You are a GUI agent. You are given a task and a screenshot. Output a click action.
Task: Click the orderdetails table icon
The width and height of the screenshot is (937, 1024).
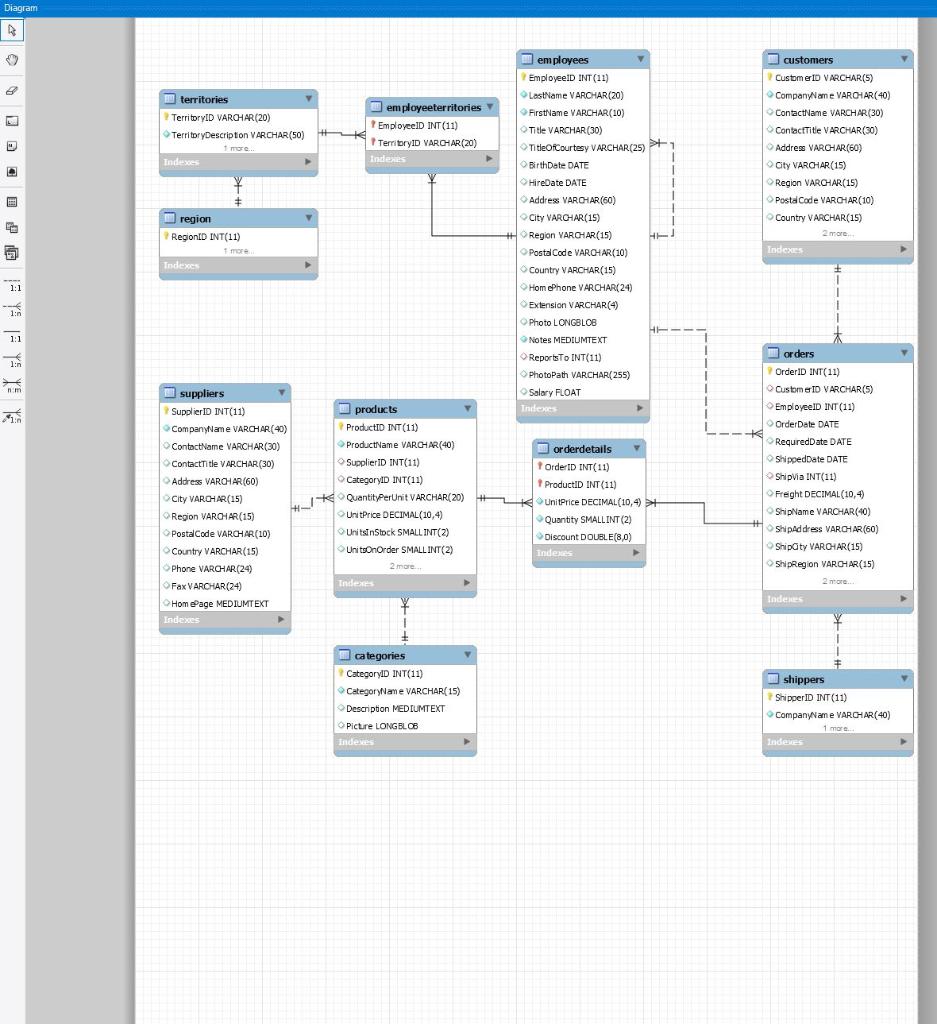click(x=543, y=449)
